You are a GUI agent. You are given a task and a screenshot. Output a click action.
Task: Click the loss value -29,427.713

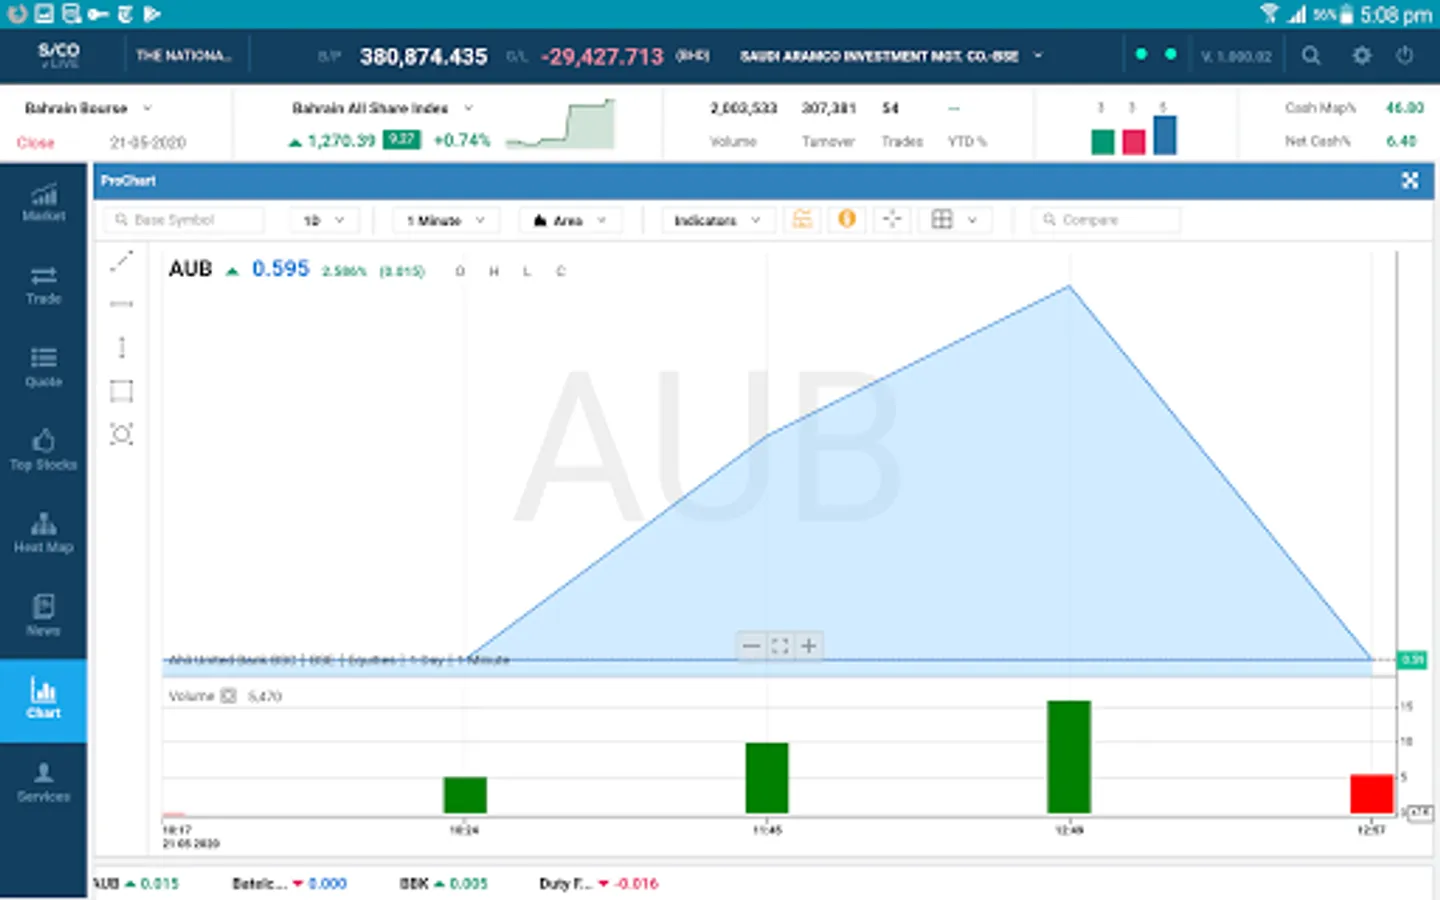[x=602, y=57]
